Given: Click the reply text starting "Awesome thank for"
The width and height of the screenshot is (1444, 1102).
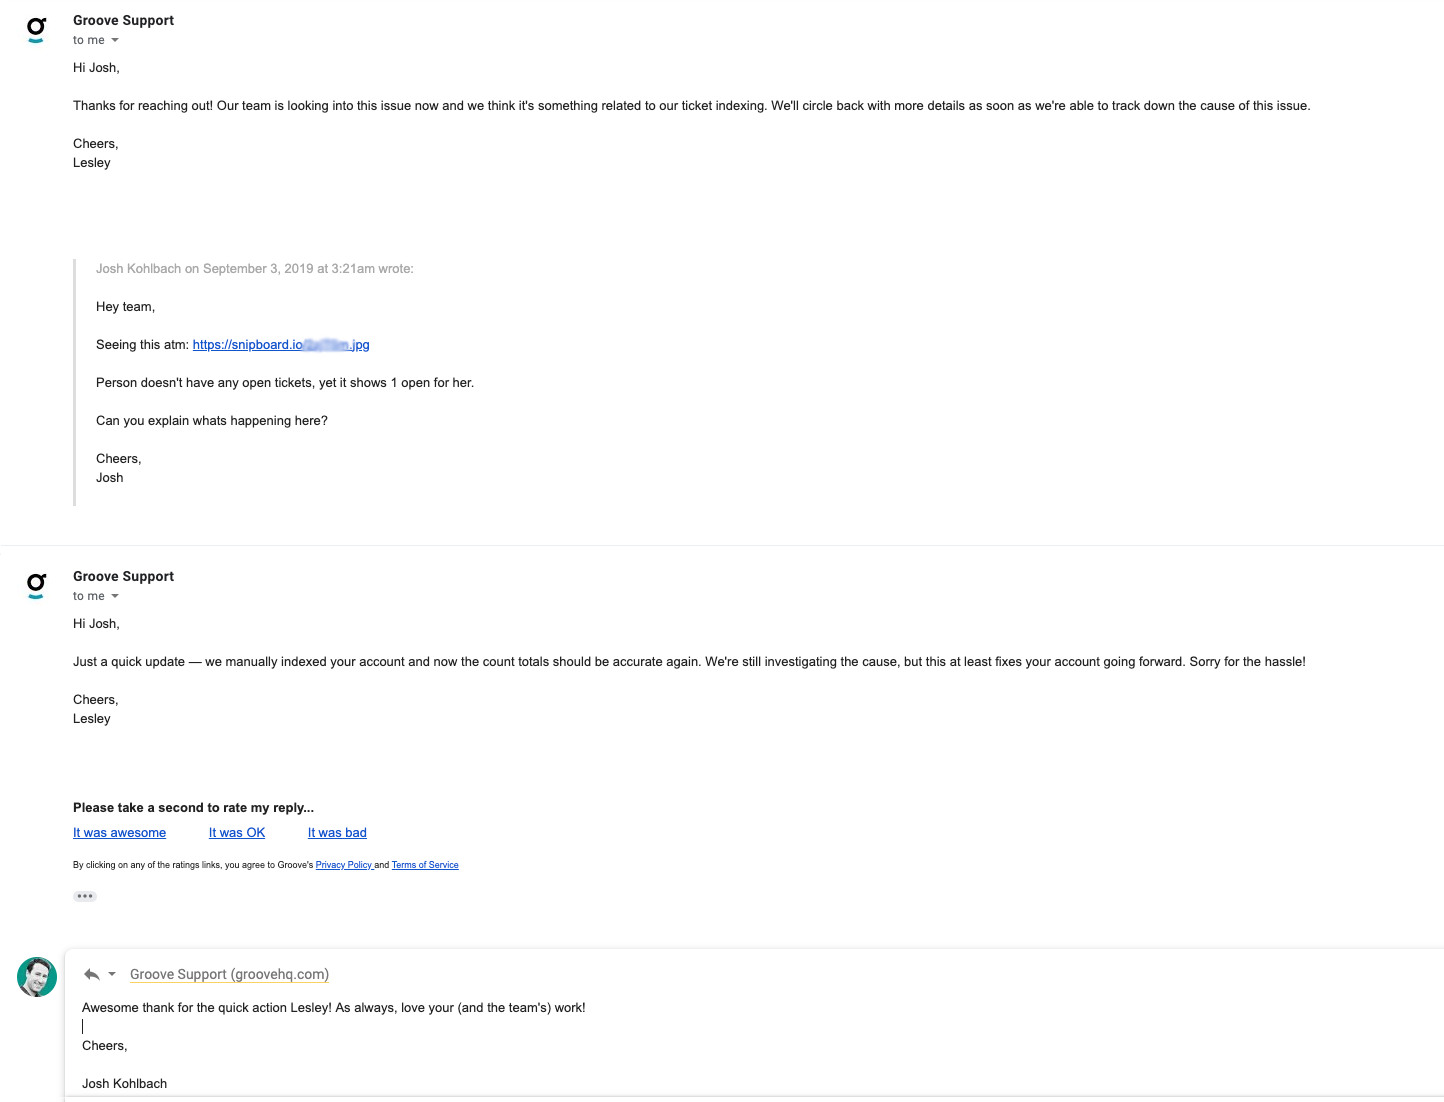Looking at the screenshot, I should [x=333, y=1008].
